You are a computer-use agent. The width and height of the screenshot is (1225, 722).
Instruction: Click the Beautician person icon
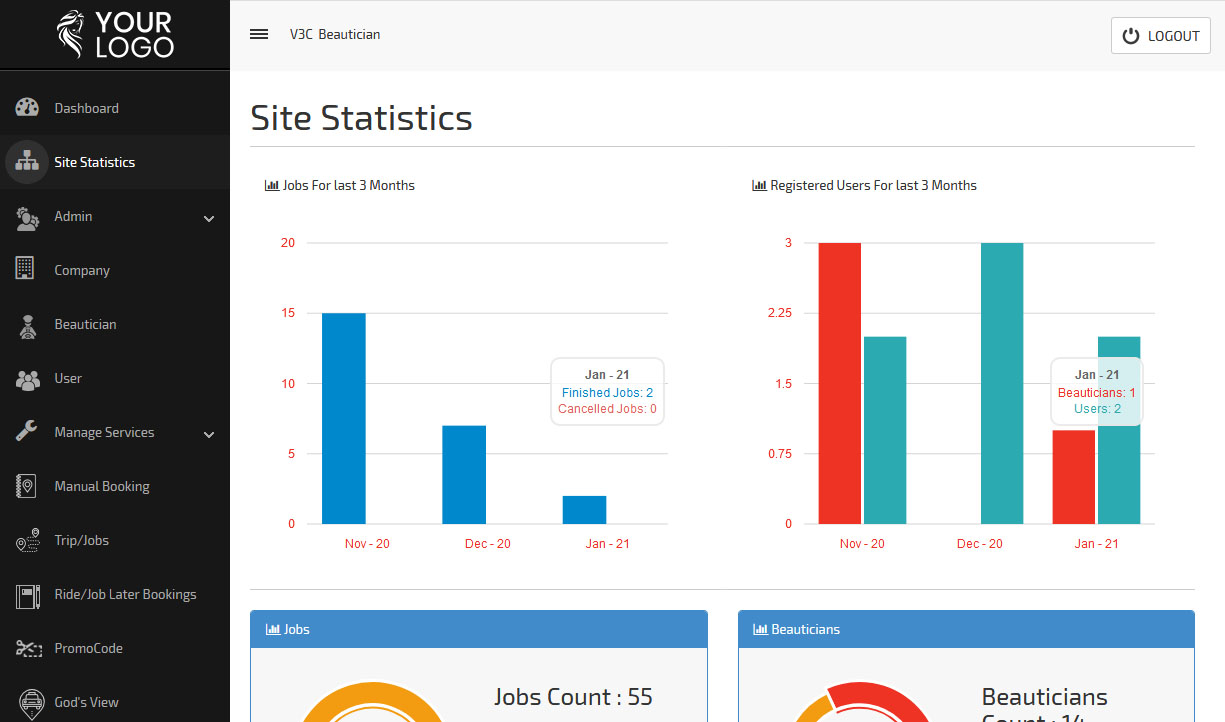pos(27,325)
